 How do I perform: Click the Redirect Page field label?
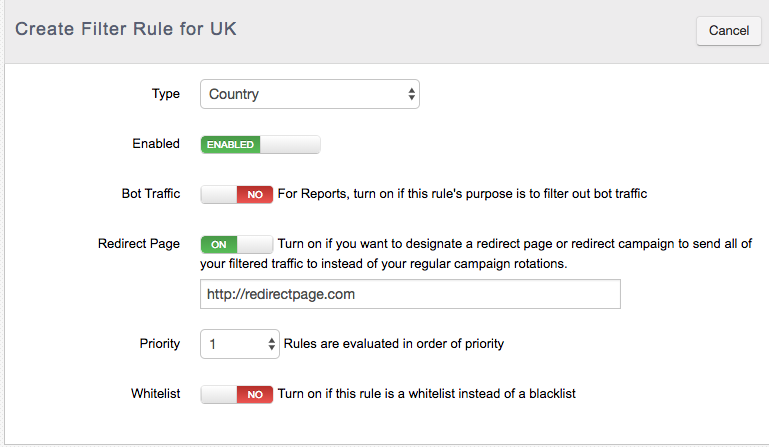(x=139, y=244)
